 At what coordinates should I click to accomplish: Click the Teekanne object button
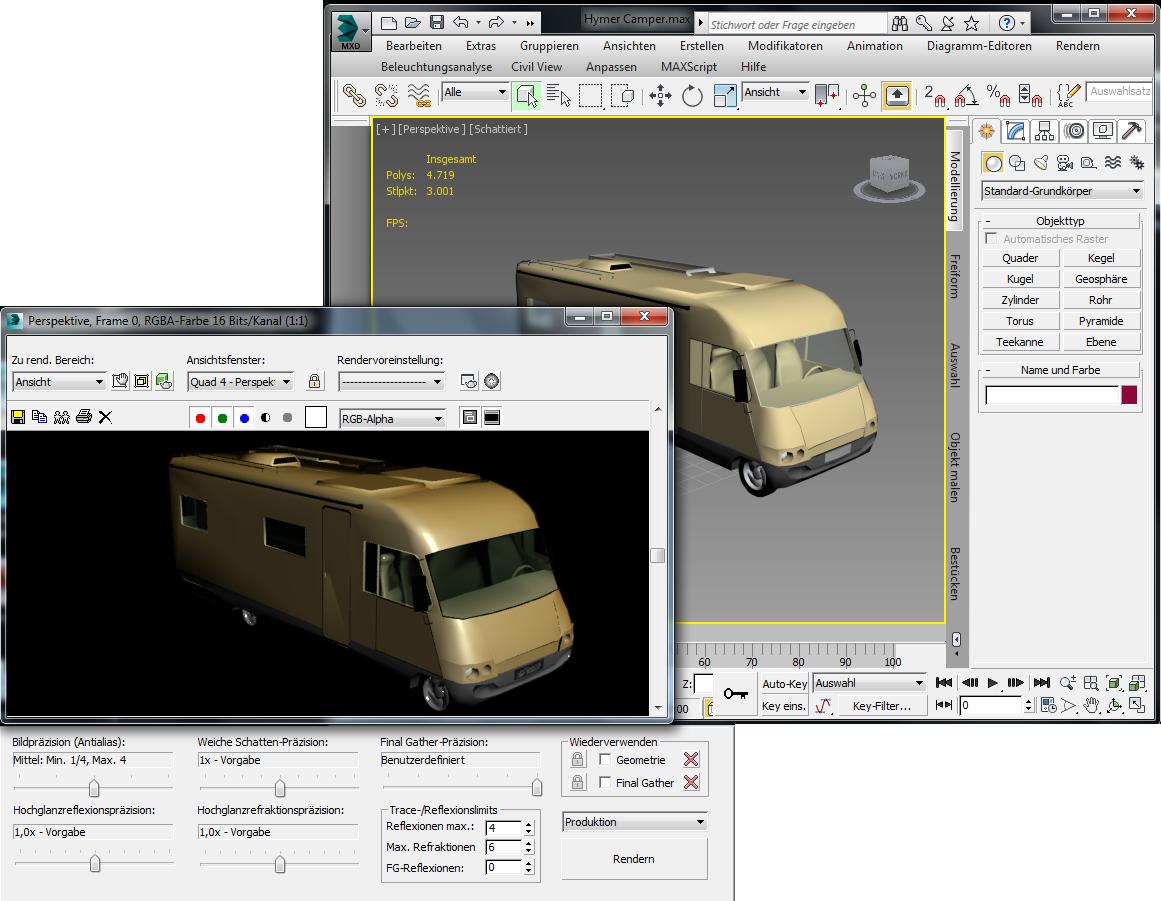tap(1020, 342)
